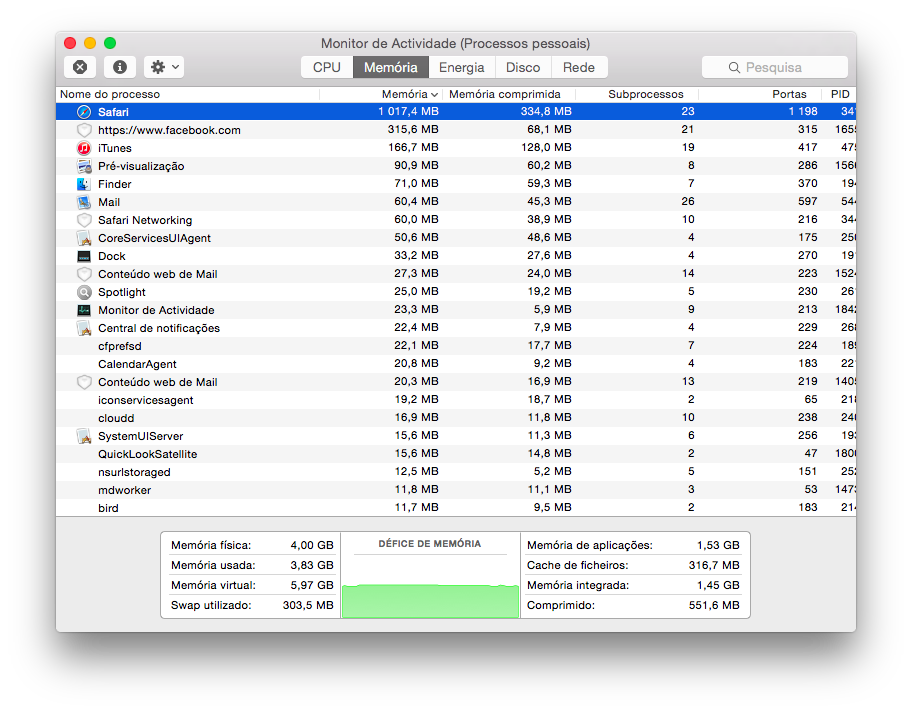Select the cfprefsd process row

[456, 346]
